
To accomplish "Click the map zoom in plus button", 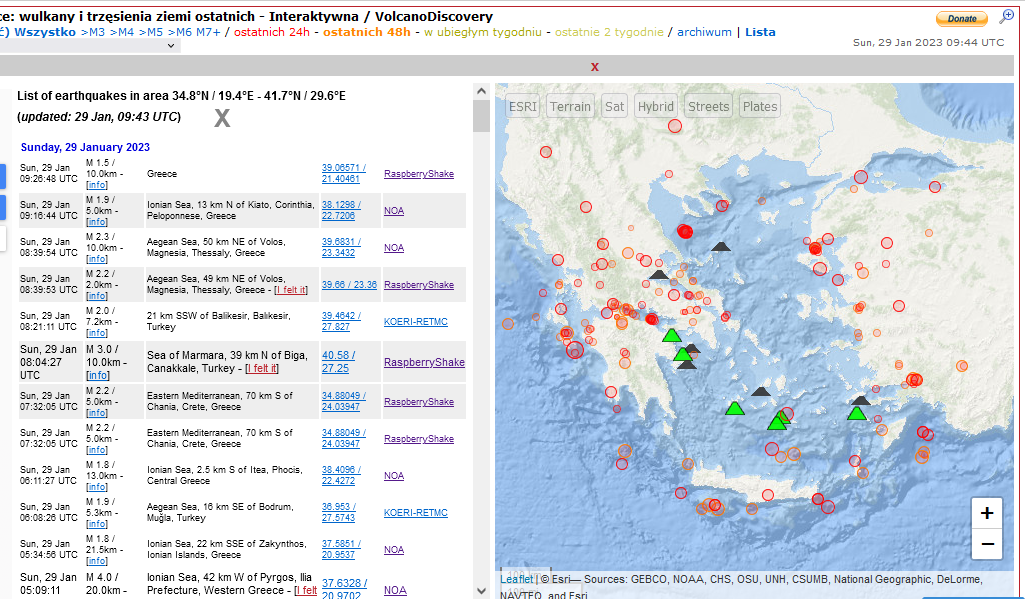I will [x=986, y=513].
